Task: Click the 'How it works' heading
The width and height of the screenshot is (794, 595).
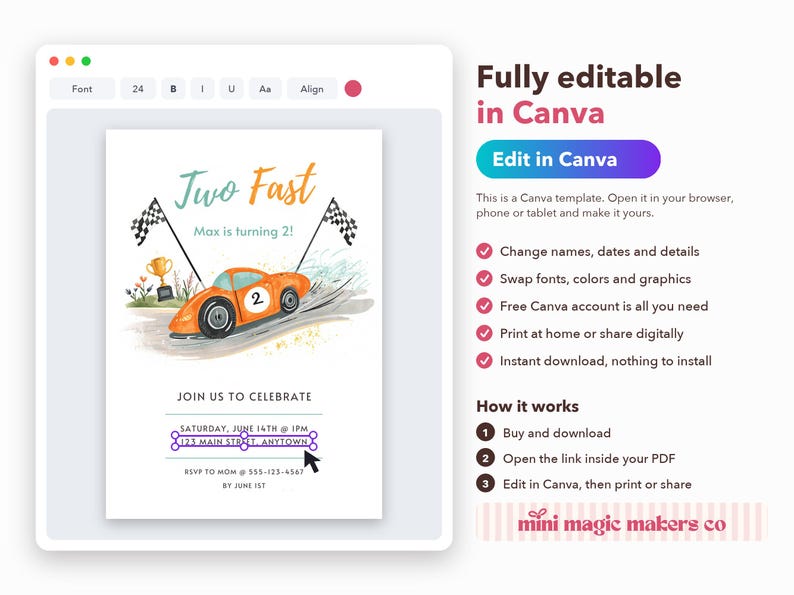Action: pyautogui.click(x=528, y=406)
